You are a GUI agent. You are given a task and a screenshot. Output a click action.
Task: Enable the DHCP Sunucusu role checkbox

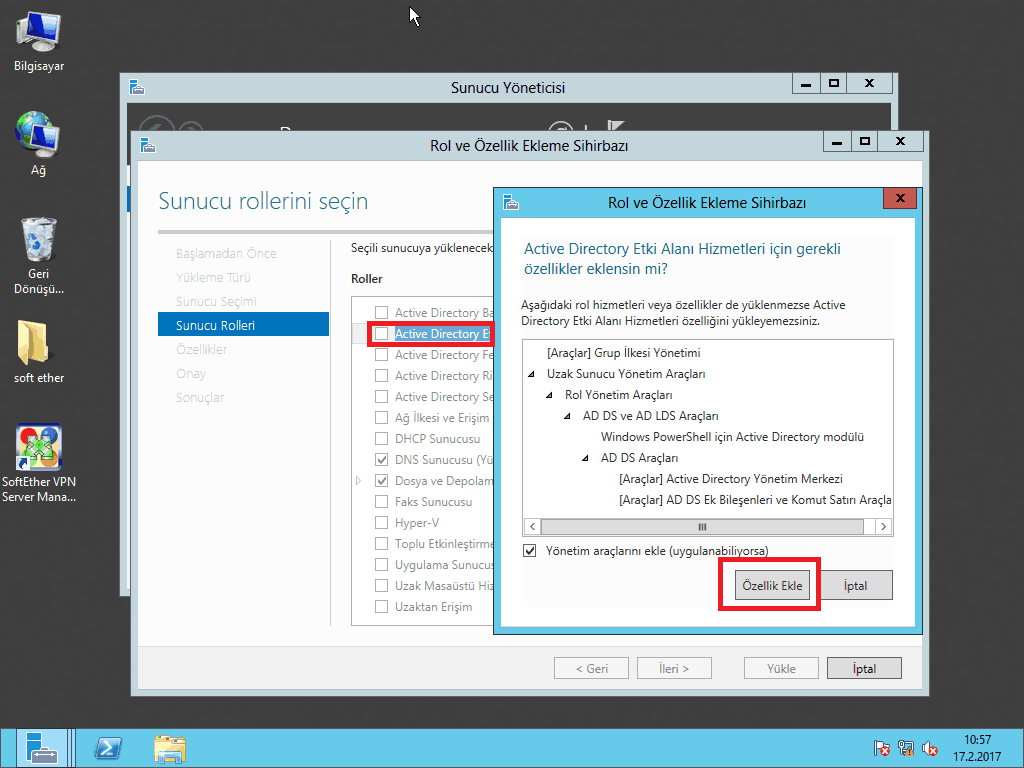coord(381,439)
